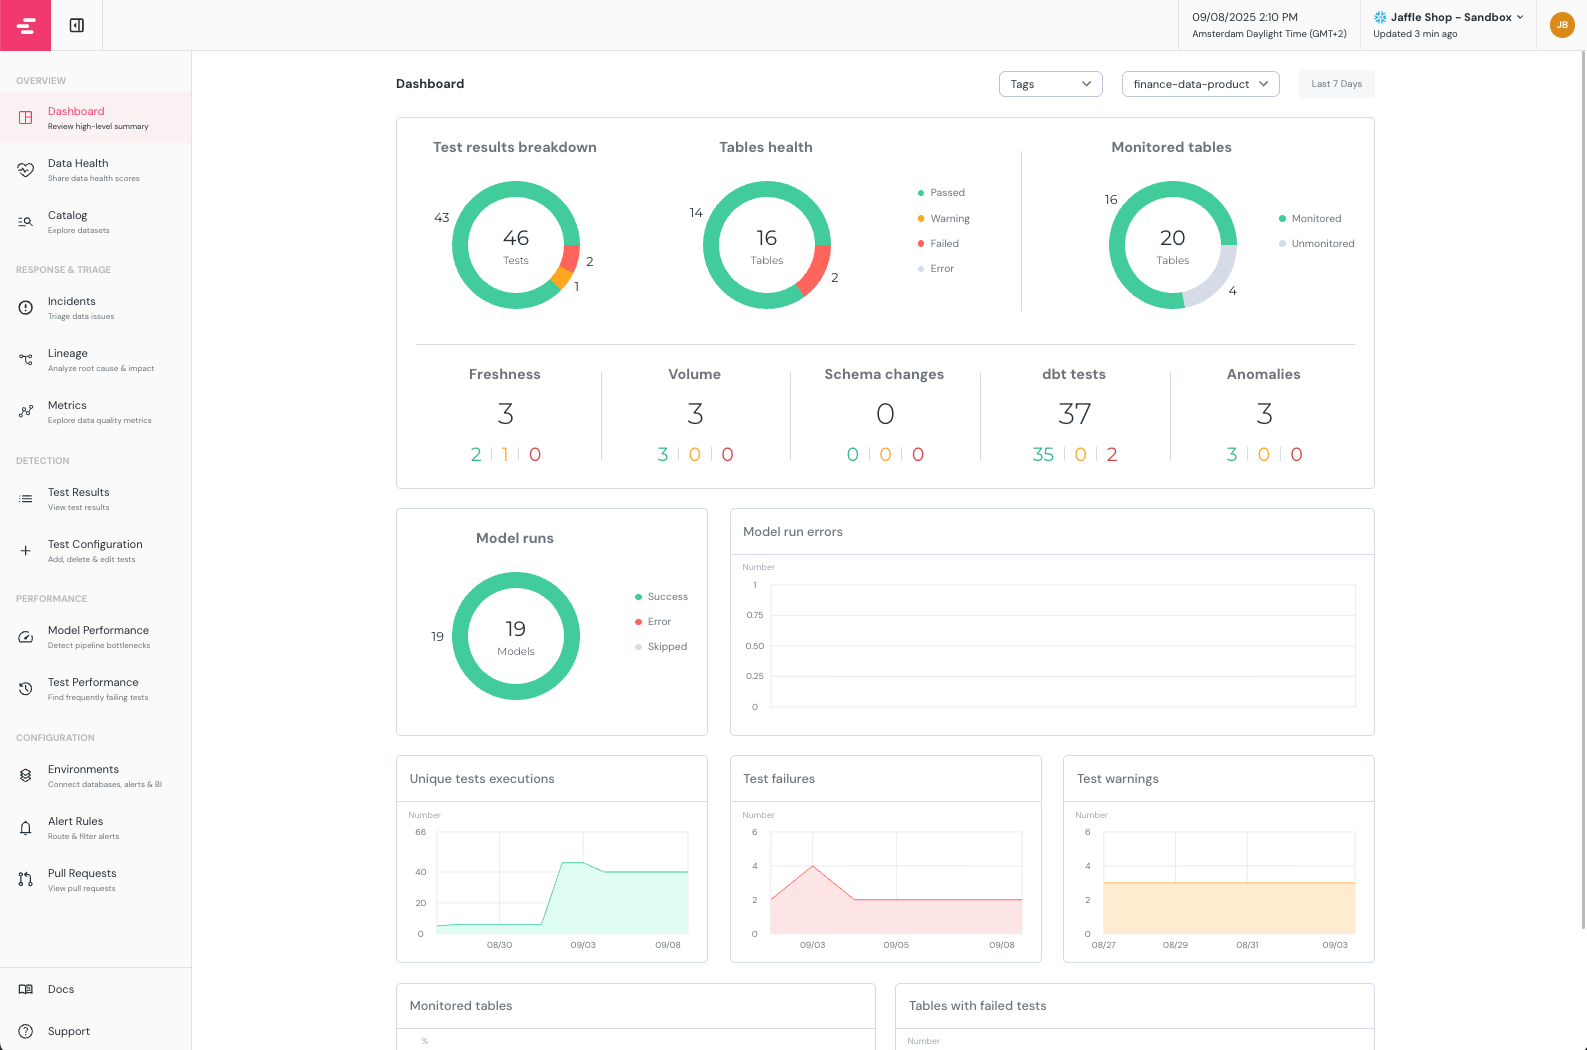The width and height of the screenshot is (1587, 1050).
Task: Toggle the Unmonitored legend item
Action: 1317,244
